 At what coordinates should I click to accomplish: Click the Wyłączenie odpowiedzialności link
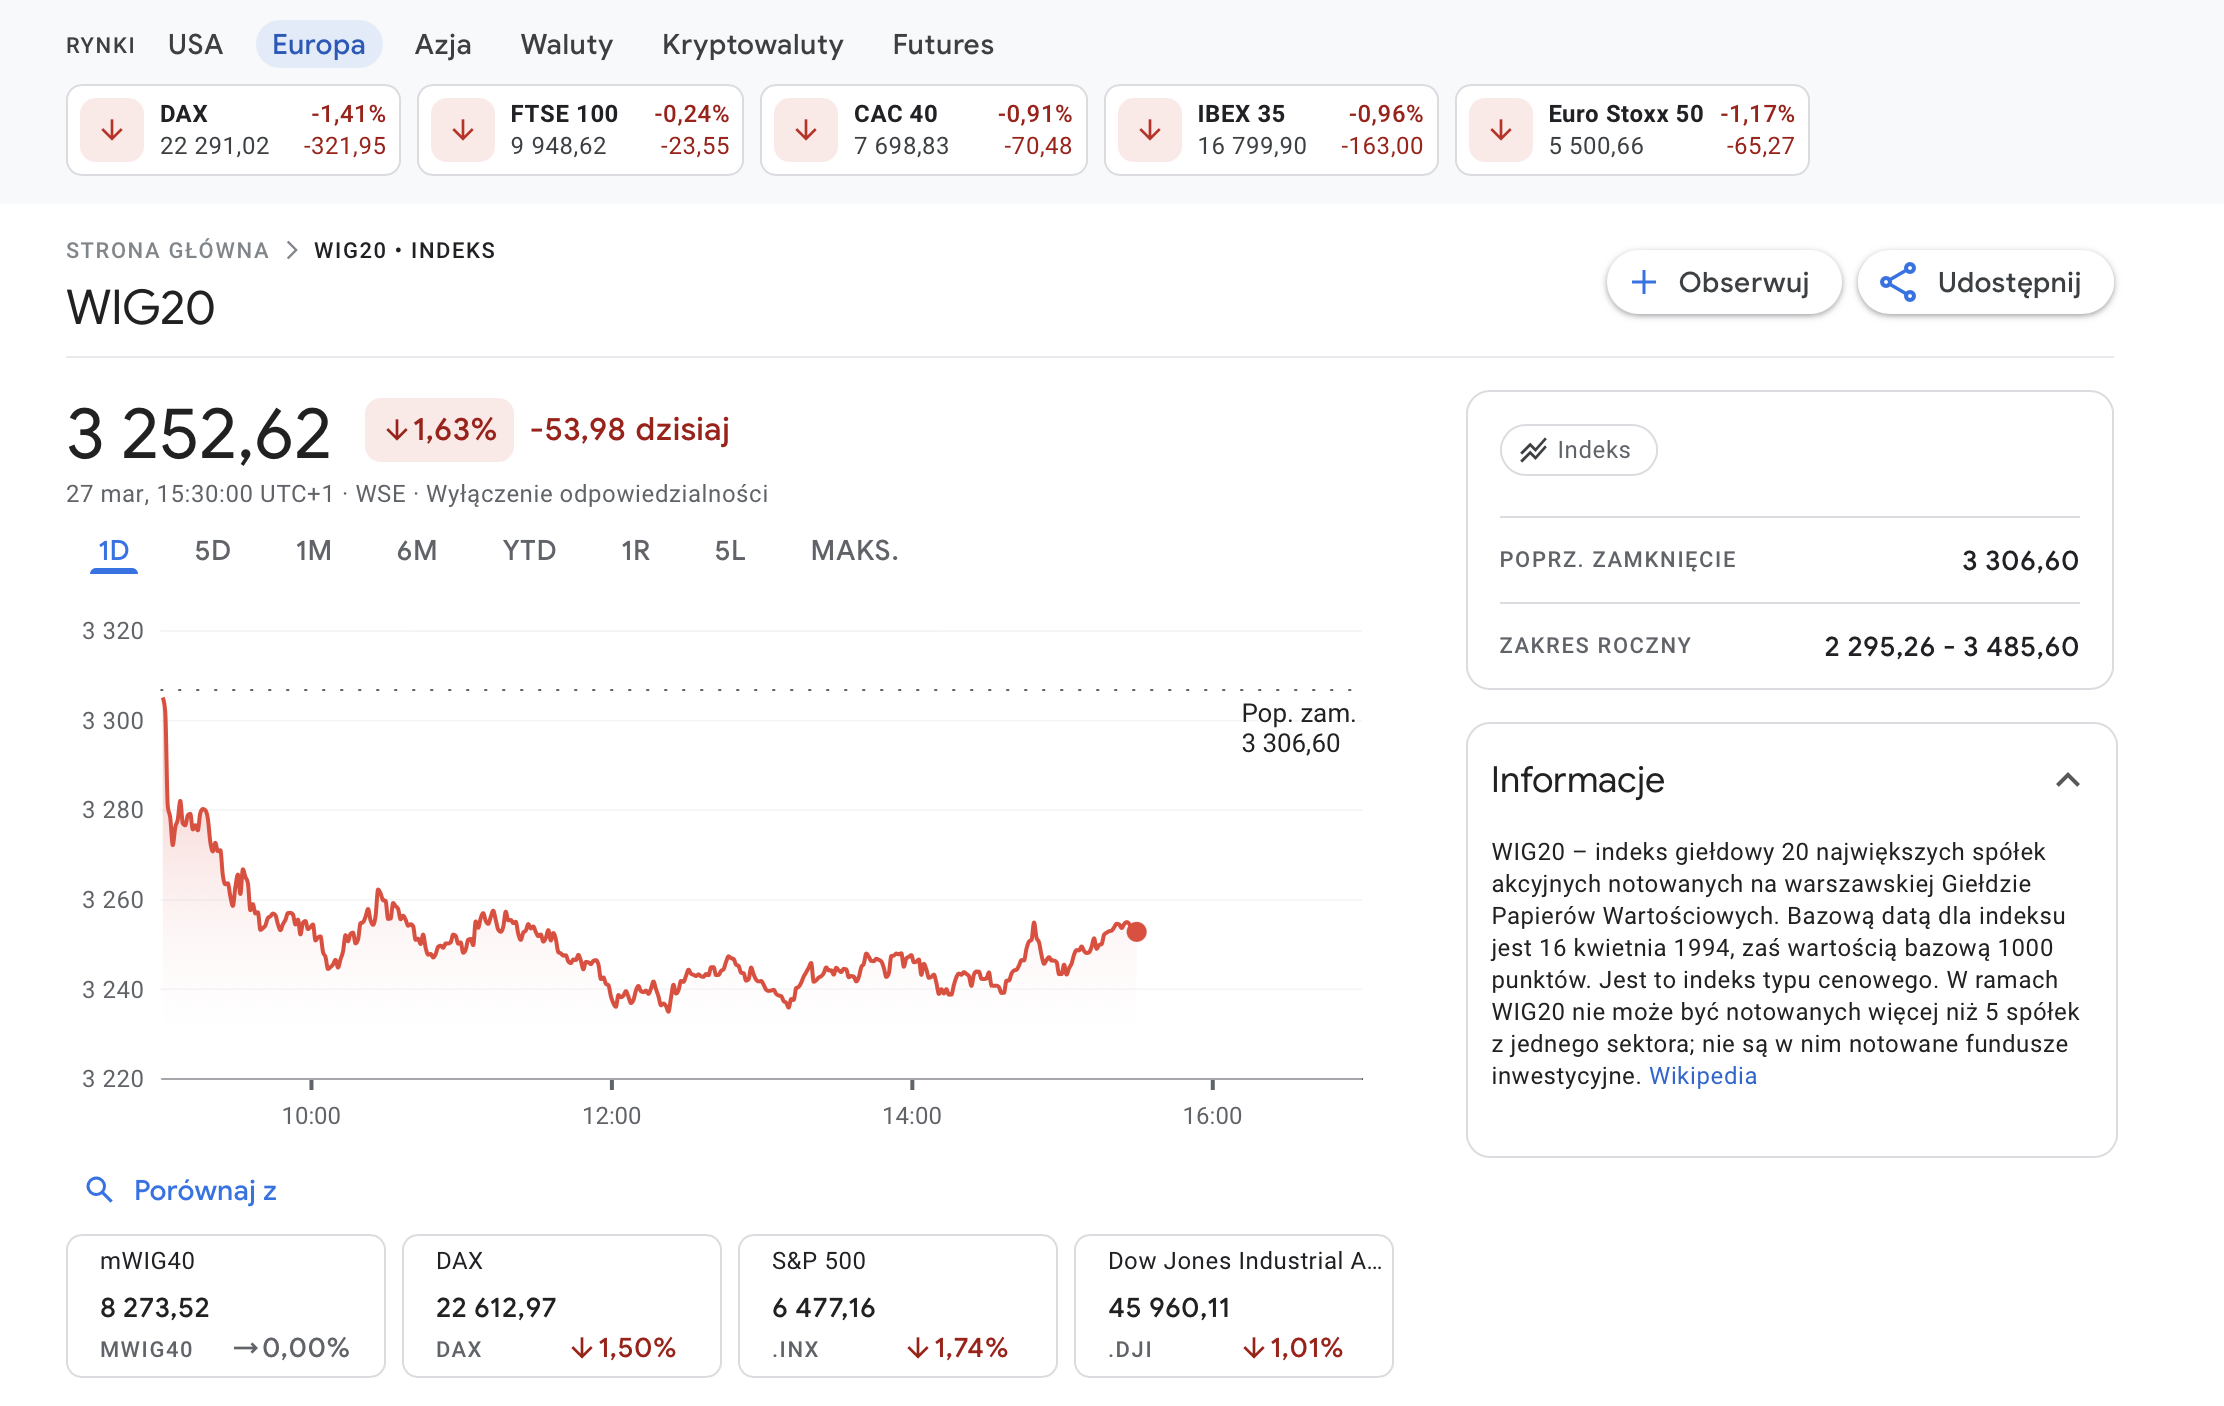pyautogui.click(x=597, y=494)
